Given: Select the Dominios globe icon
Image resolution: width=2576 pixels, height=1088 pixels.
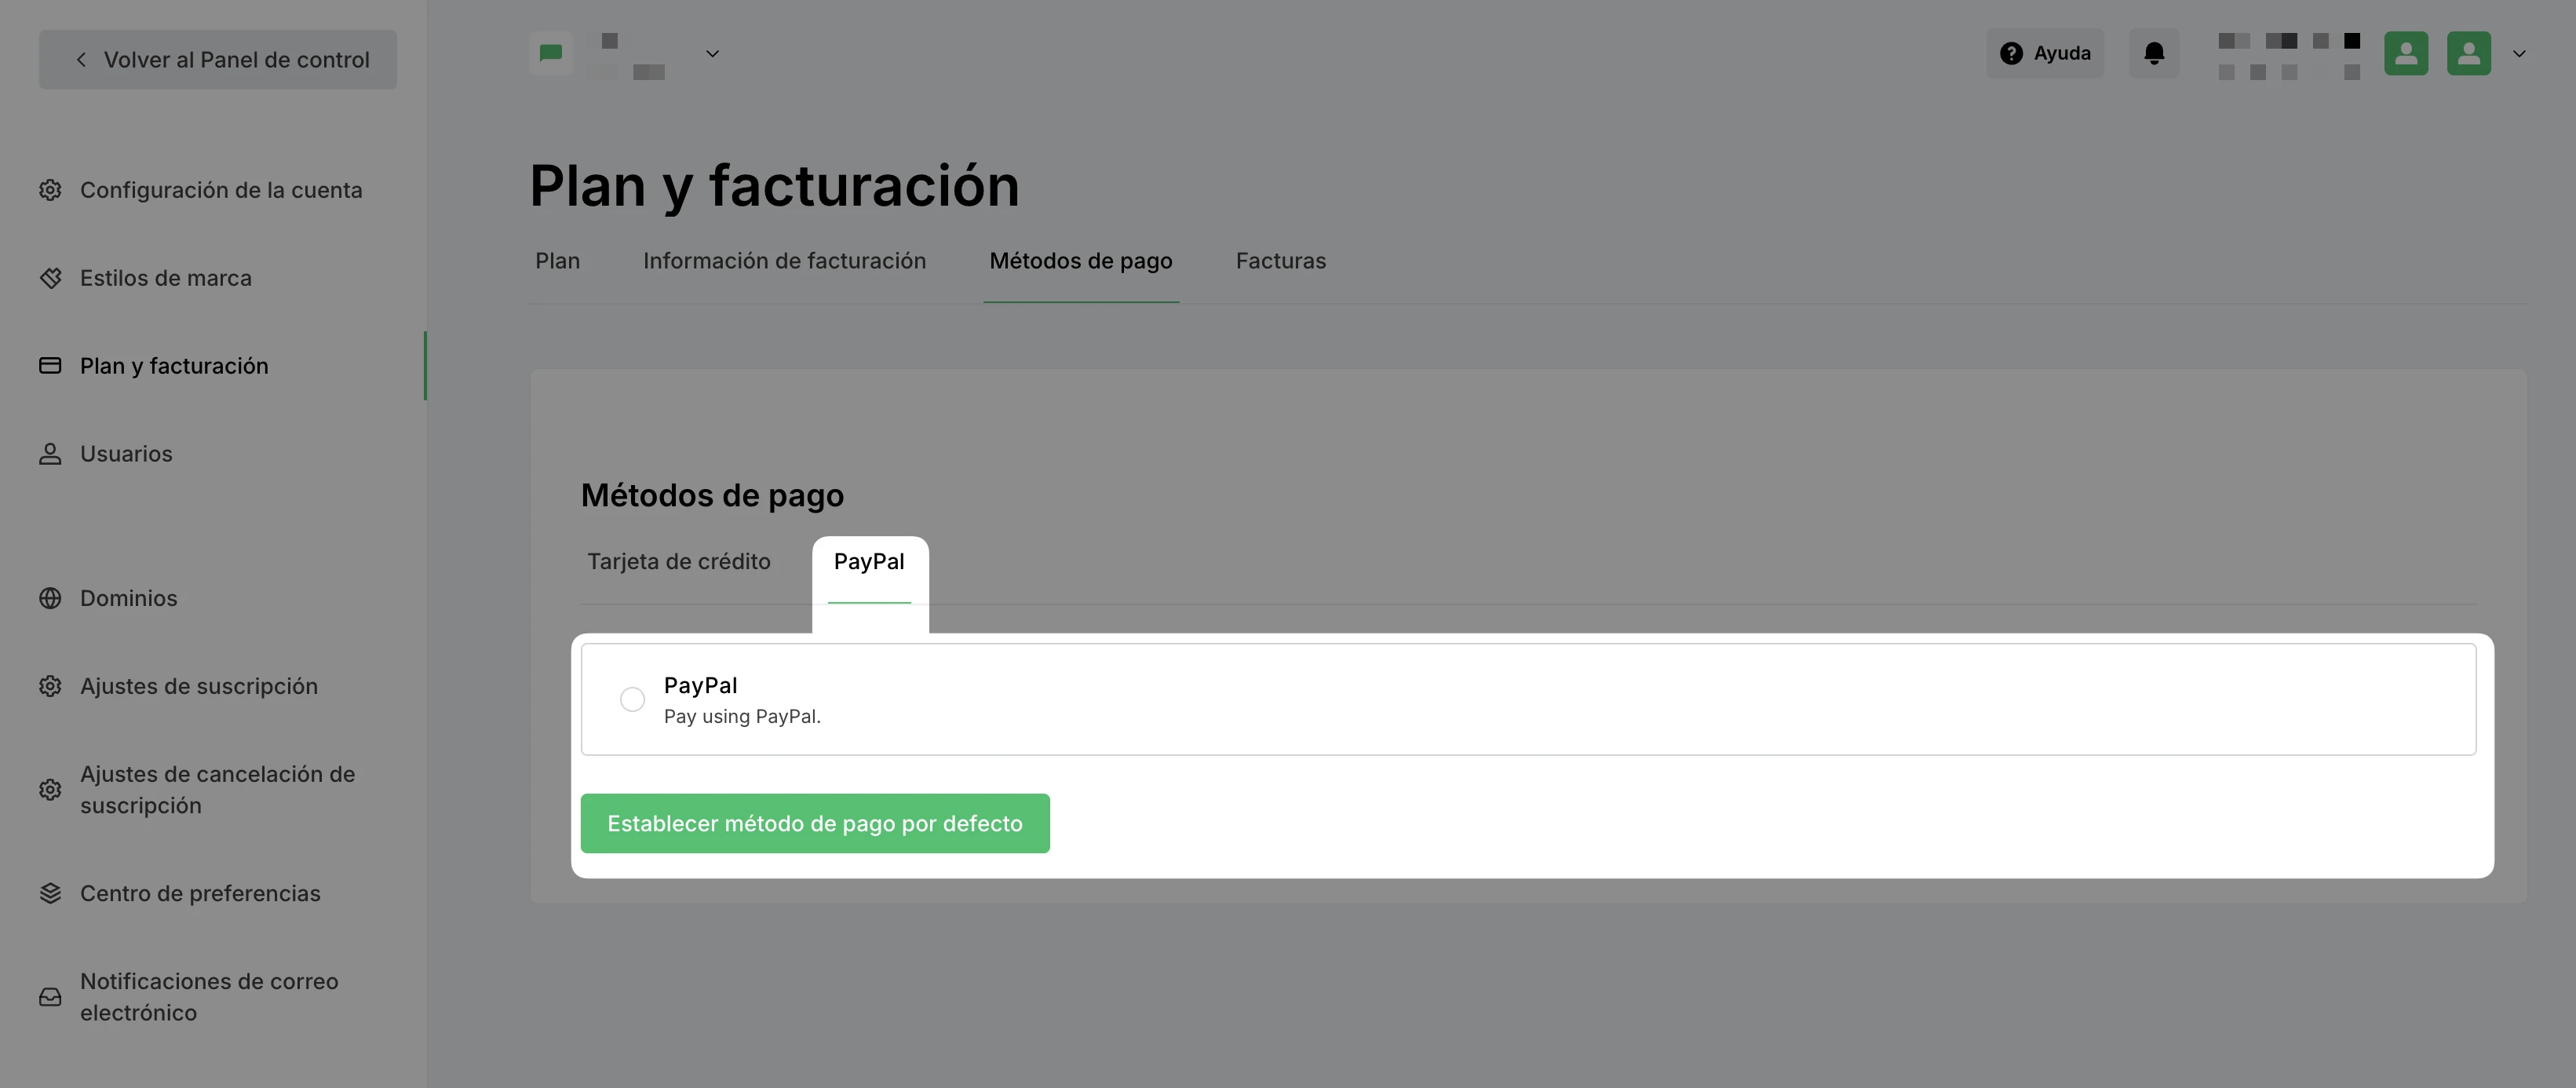Looking at the screenshot, I should 50,598.
